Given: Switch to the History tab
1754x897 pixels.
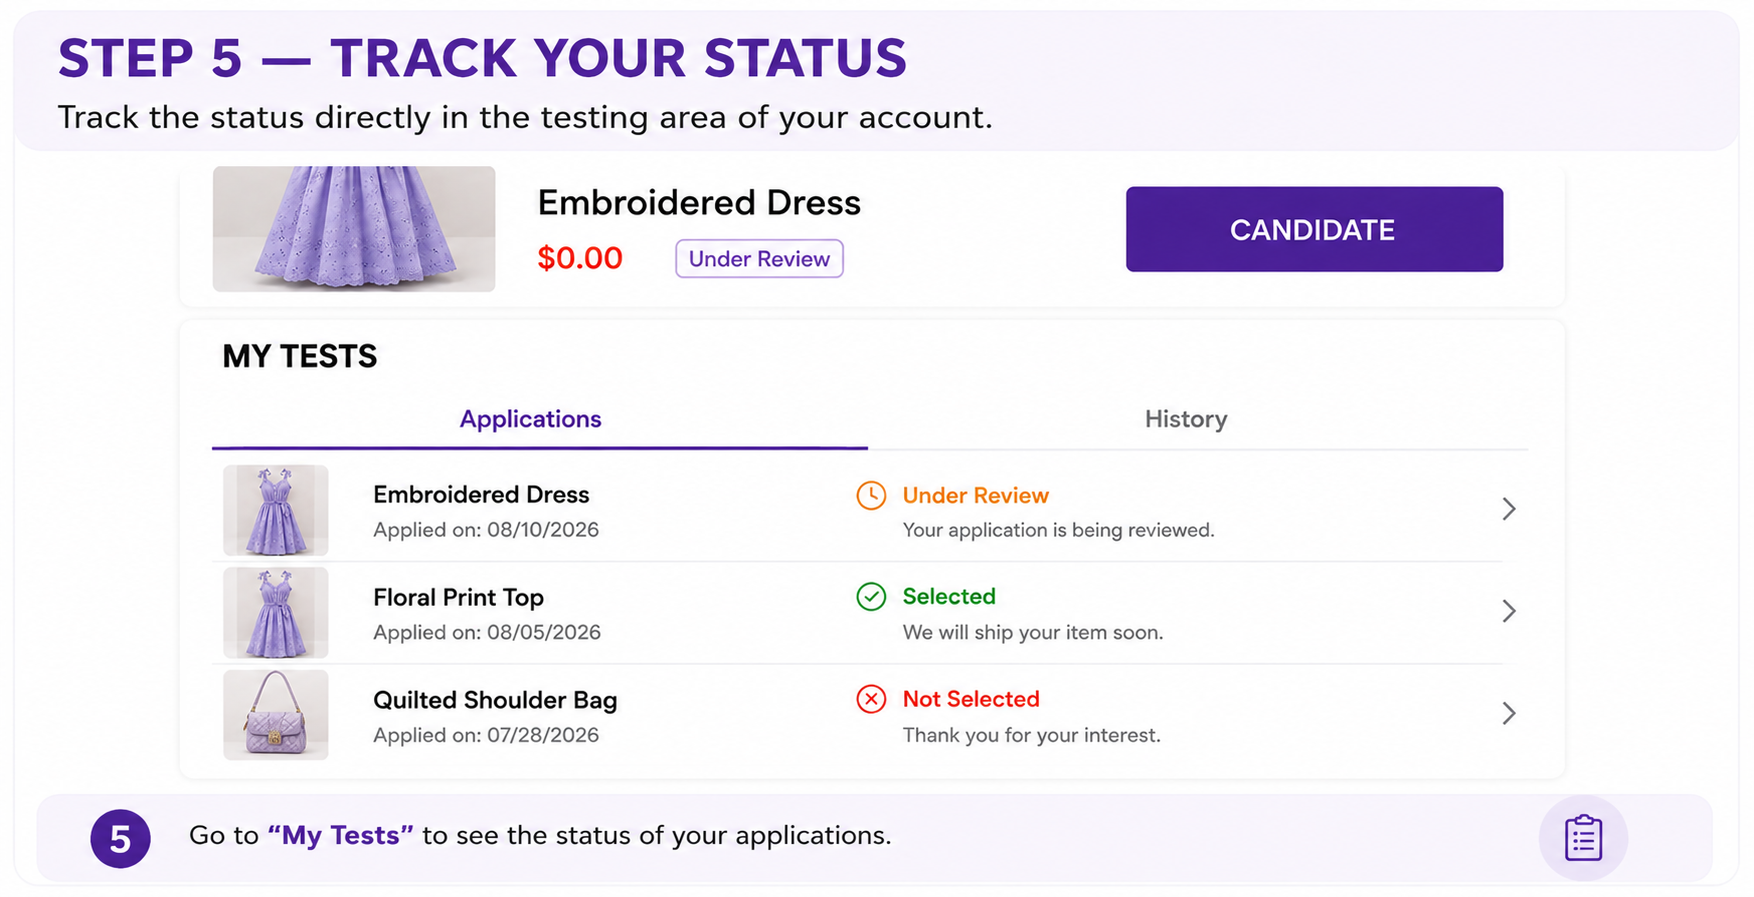Looking at the screenshot, I should tap(1186, 419).
